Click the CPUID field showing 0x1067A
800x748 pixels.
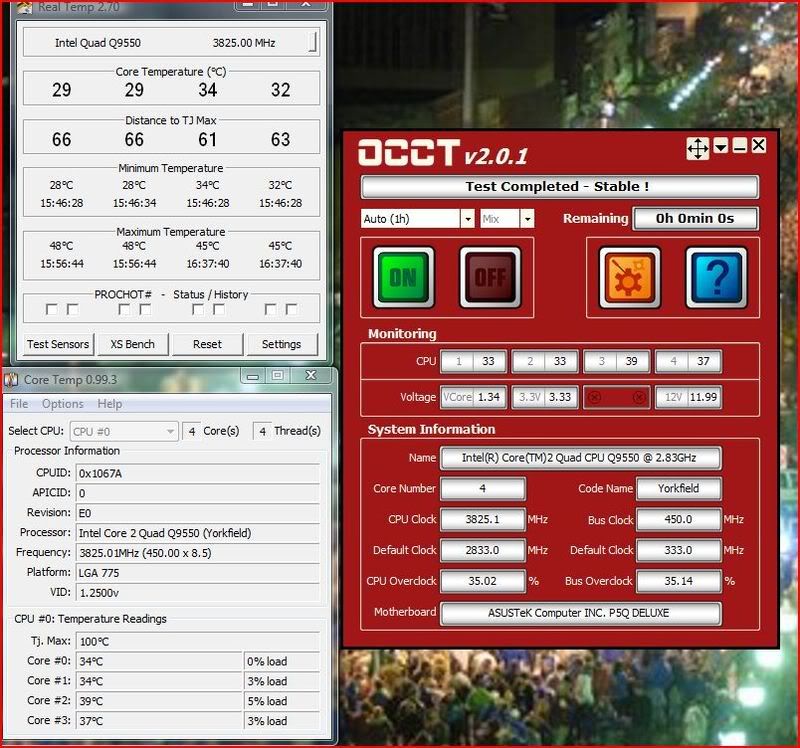[197, 473]
